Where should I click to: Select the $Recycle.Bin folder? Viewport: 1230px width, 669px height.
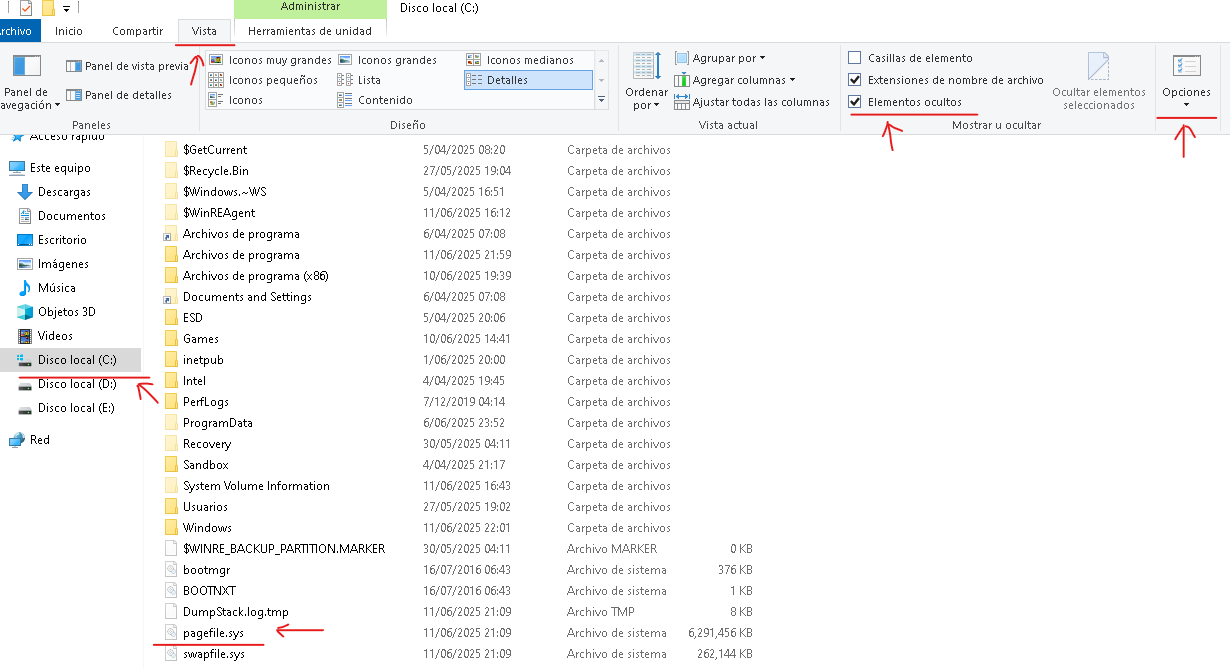[x=216, y=171]
